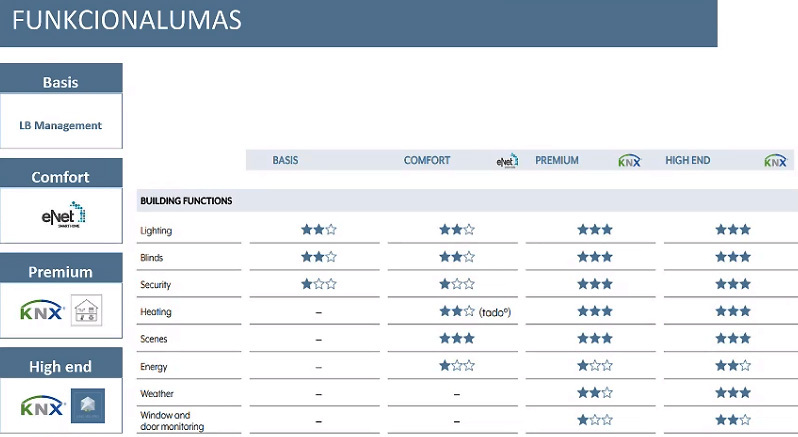Viewport: 798px width, 437px height.
Task: Click the COMFORT column header
Action: [427, 160]
